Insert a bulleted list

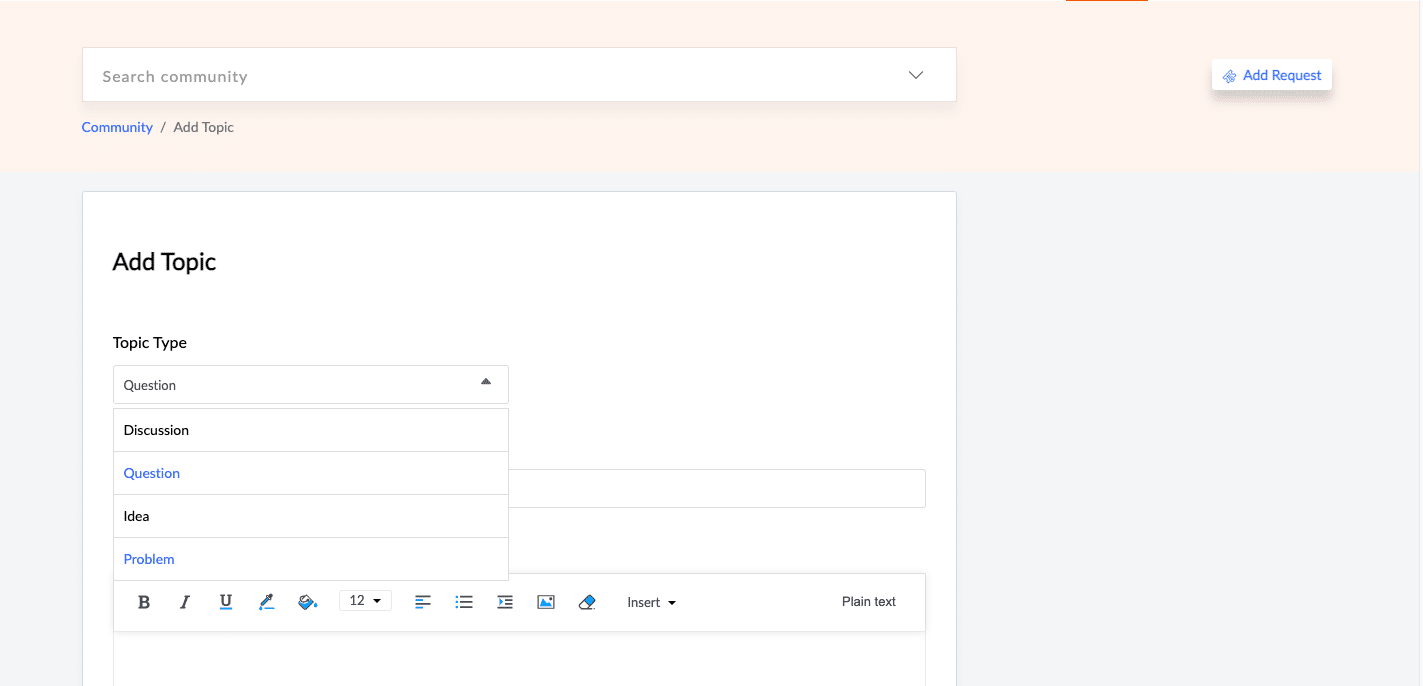pyautogui.click(x=464, y=602)
